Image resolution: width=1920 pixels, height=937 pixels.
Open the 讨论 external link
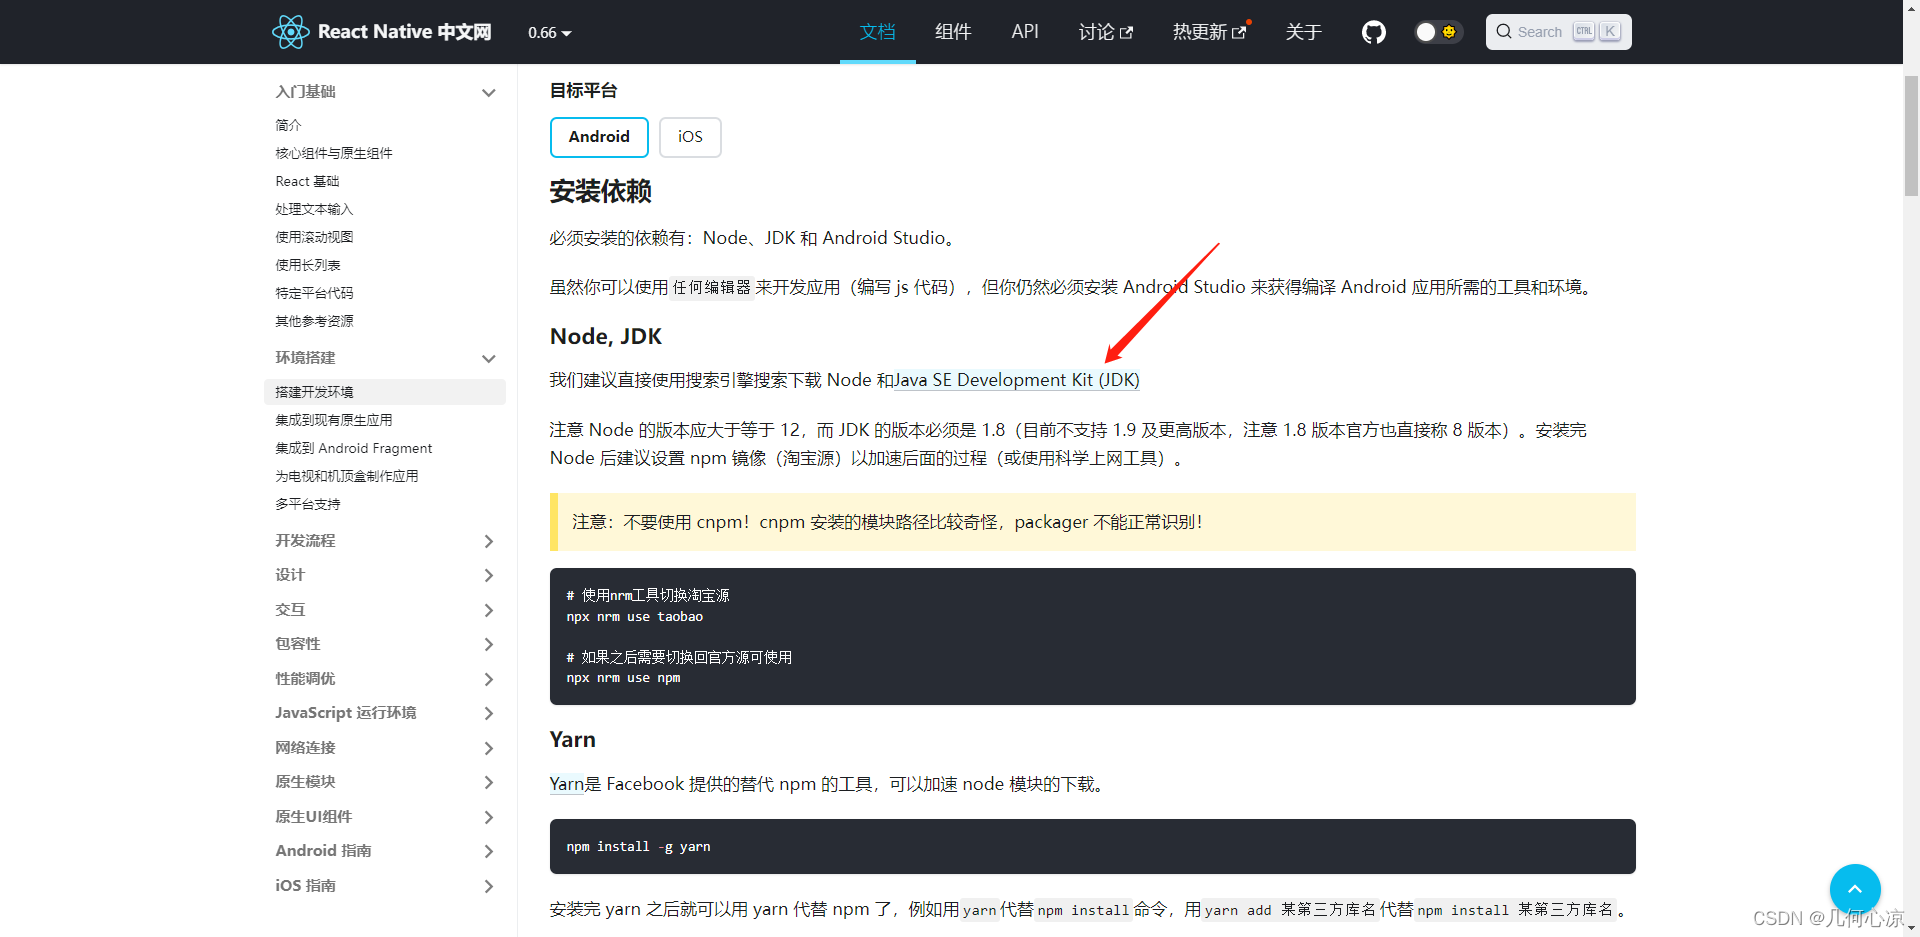coord(1106,32)
